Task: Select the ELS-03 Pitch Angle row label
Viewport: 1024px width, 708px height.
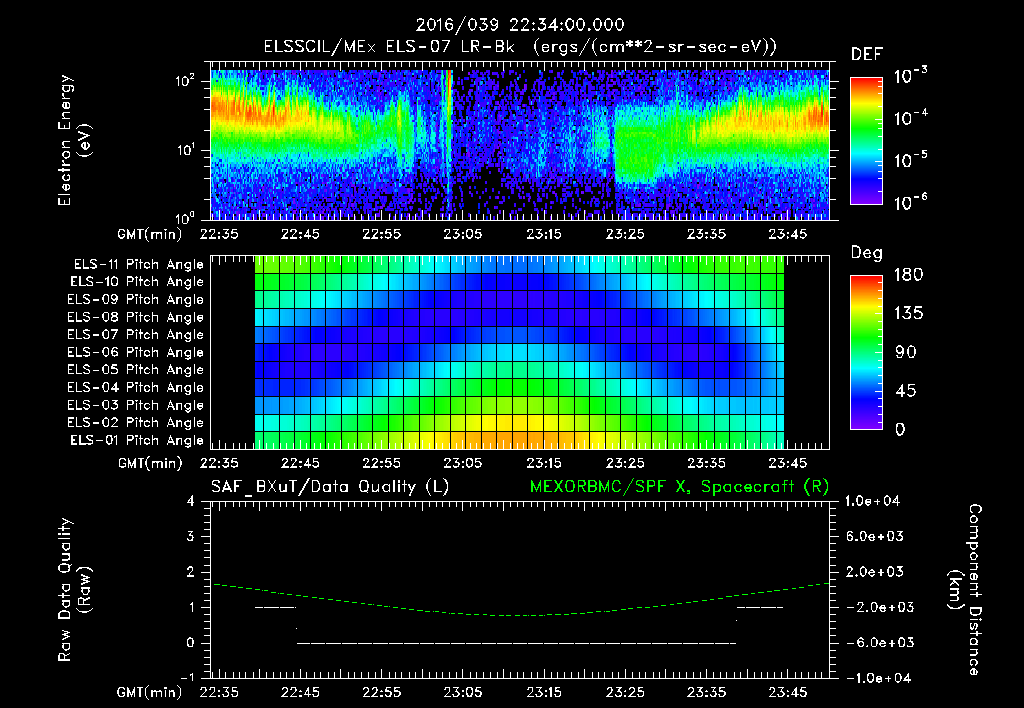Action: point(136,405)
